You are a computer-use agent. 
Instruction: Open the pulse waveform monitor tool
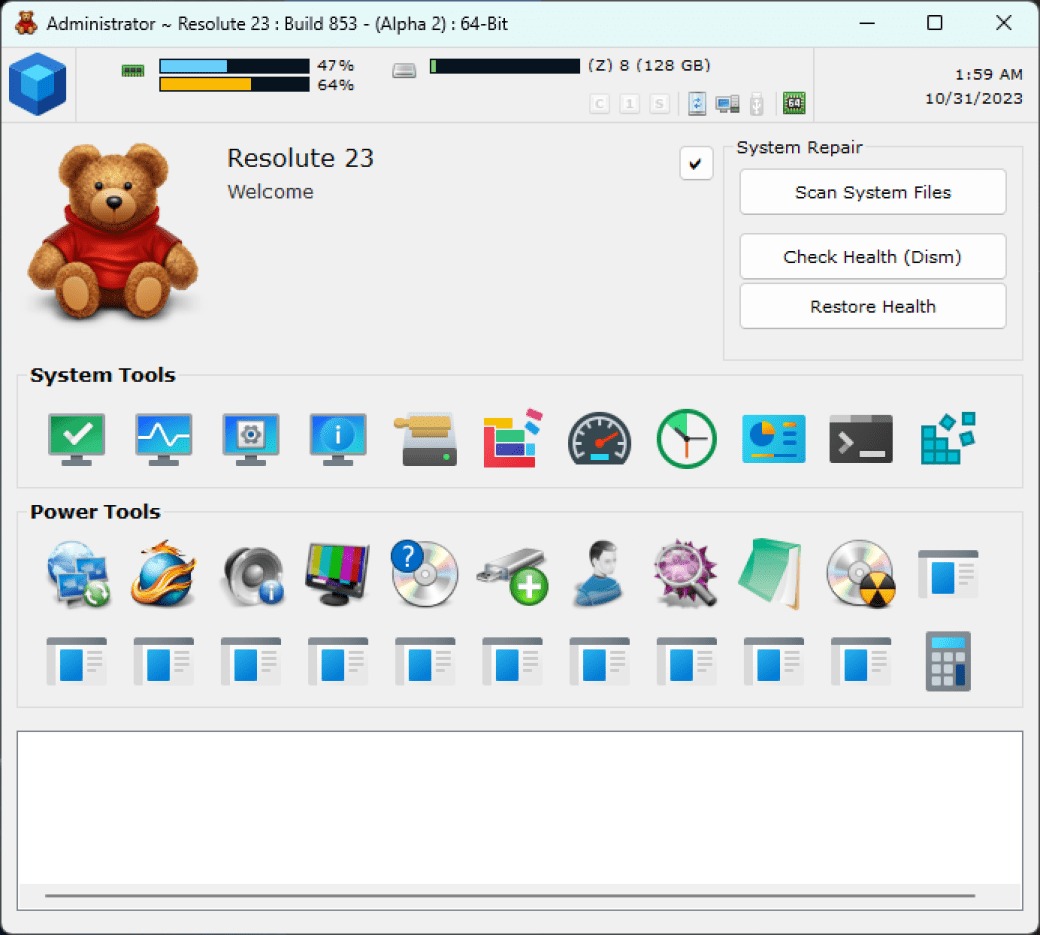[164, 439]
